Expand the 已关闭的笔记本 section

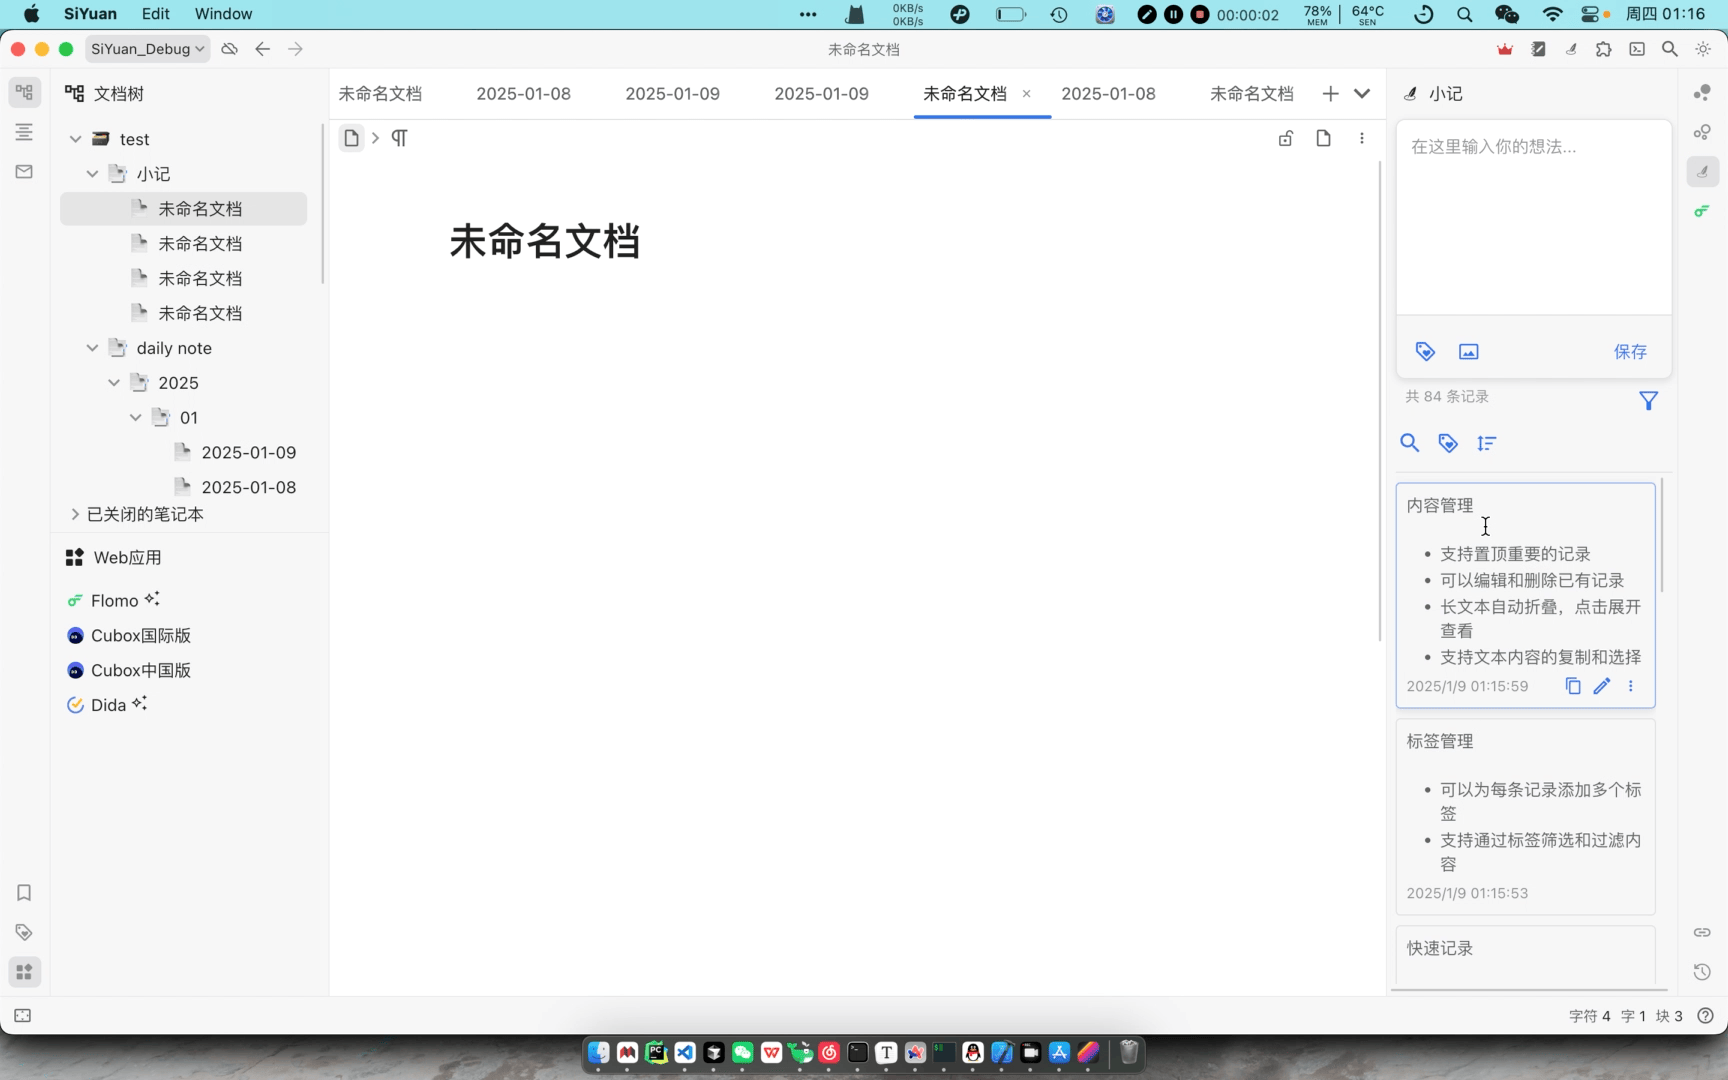coord(74,514)
